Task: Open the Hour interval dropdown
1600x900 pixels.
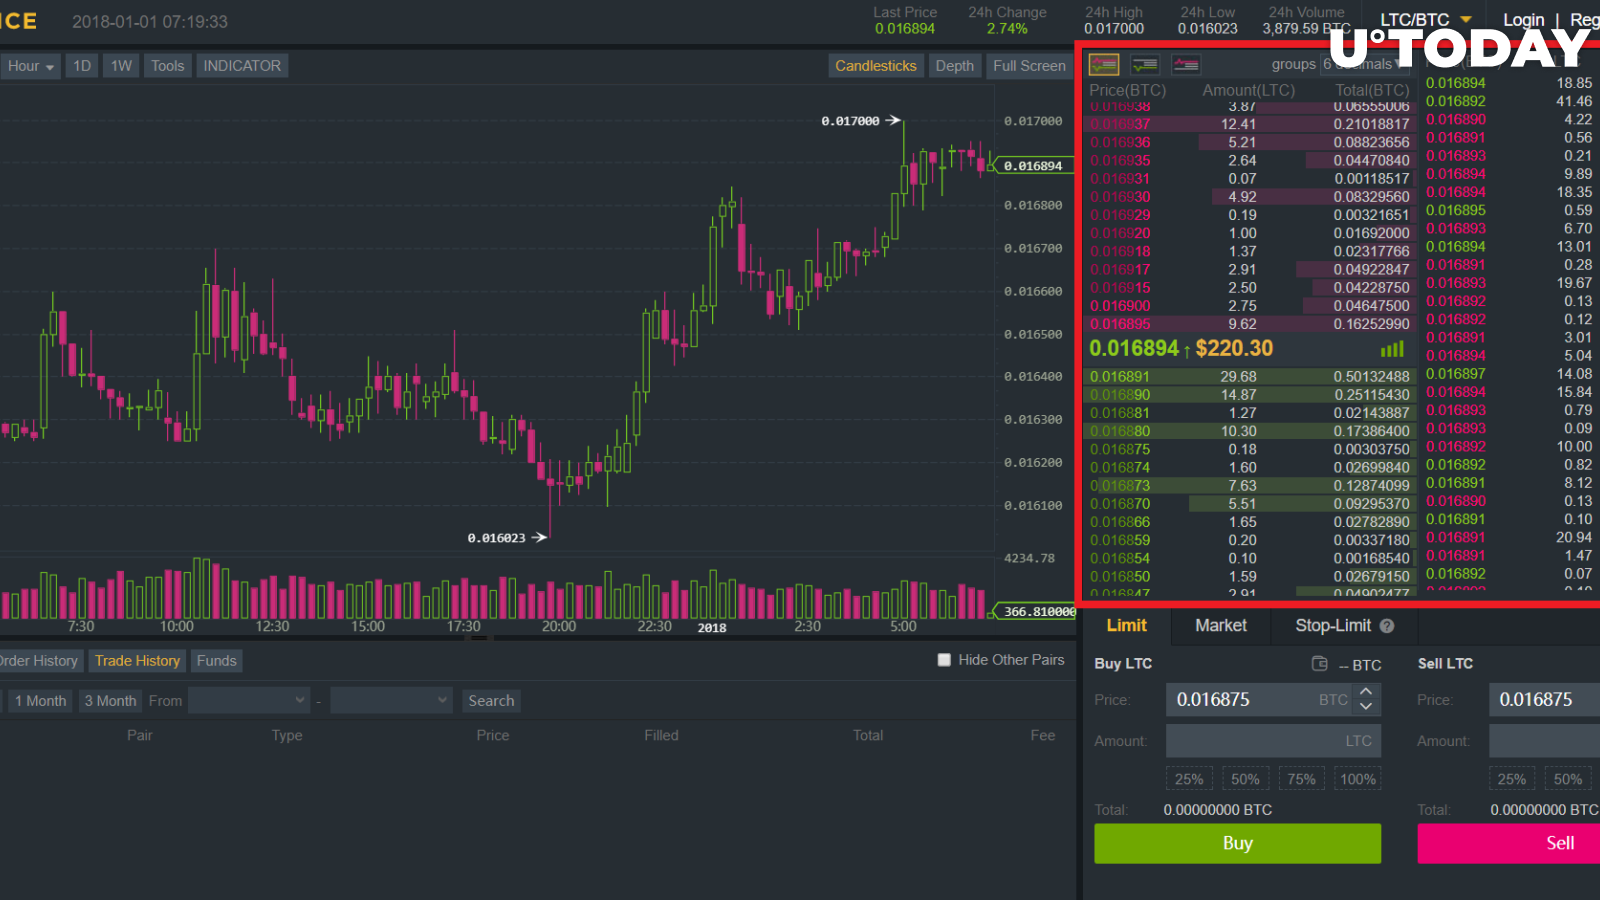Action: pyautogui.click(x=30, y=66)
